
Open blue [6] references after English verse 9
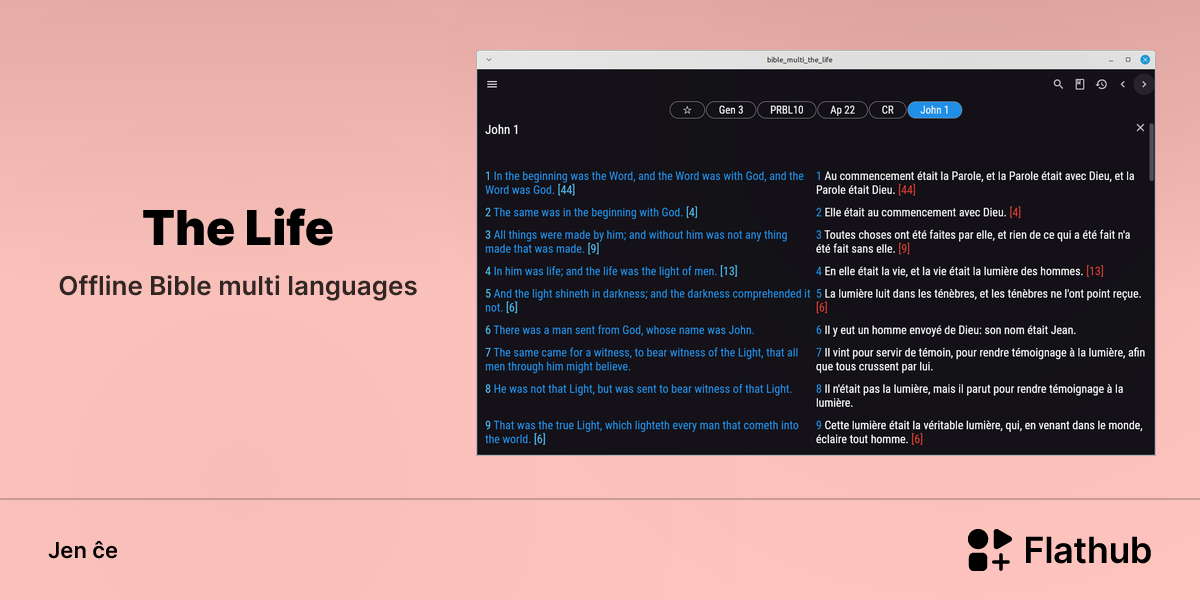click(540, 440)
